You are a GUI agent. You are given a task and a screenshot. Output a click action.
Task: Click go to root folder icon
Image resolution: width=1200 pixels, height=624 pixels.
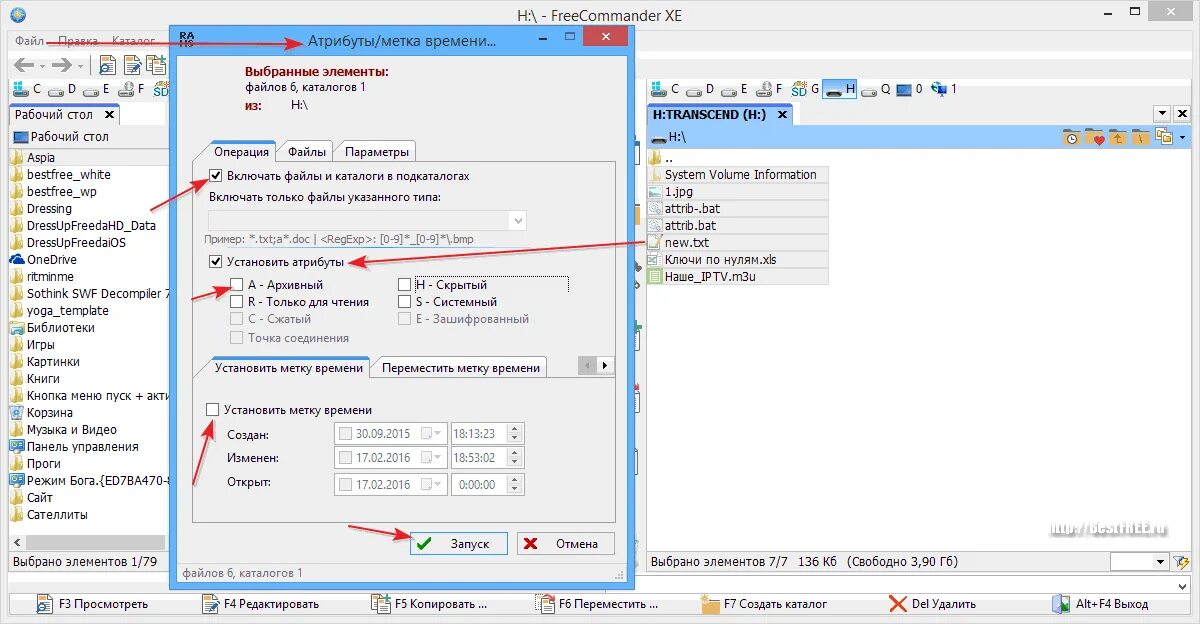(x=1140, y=137)
